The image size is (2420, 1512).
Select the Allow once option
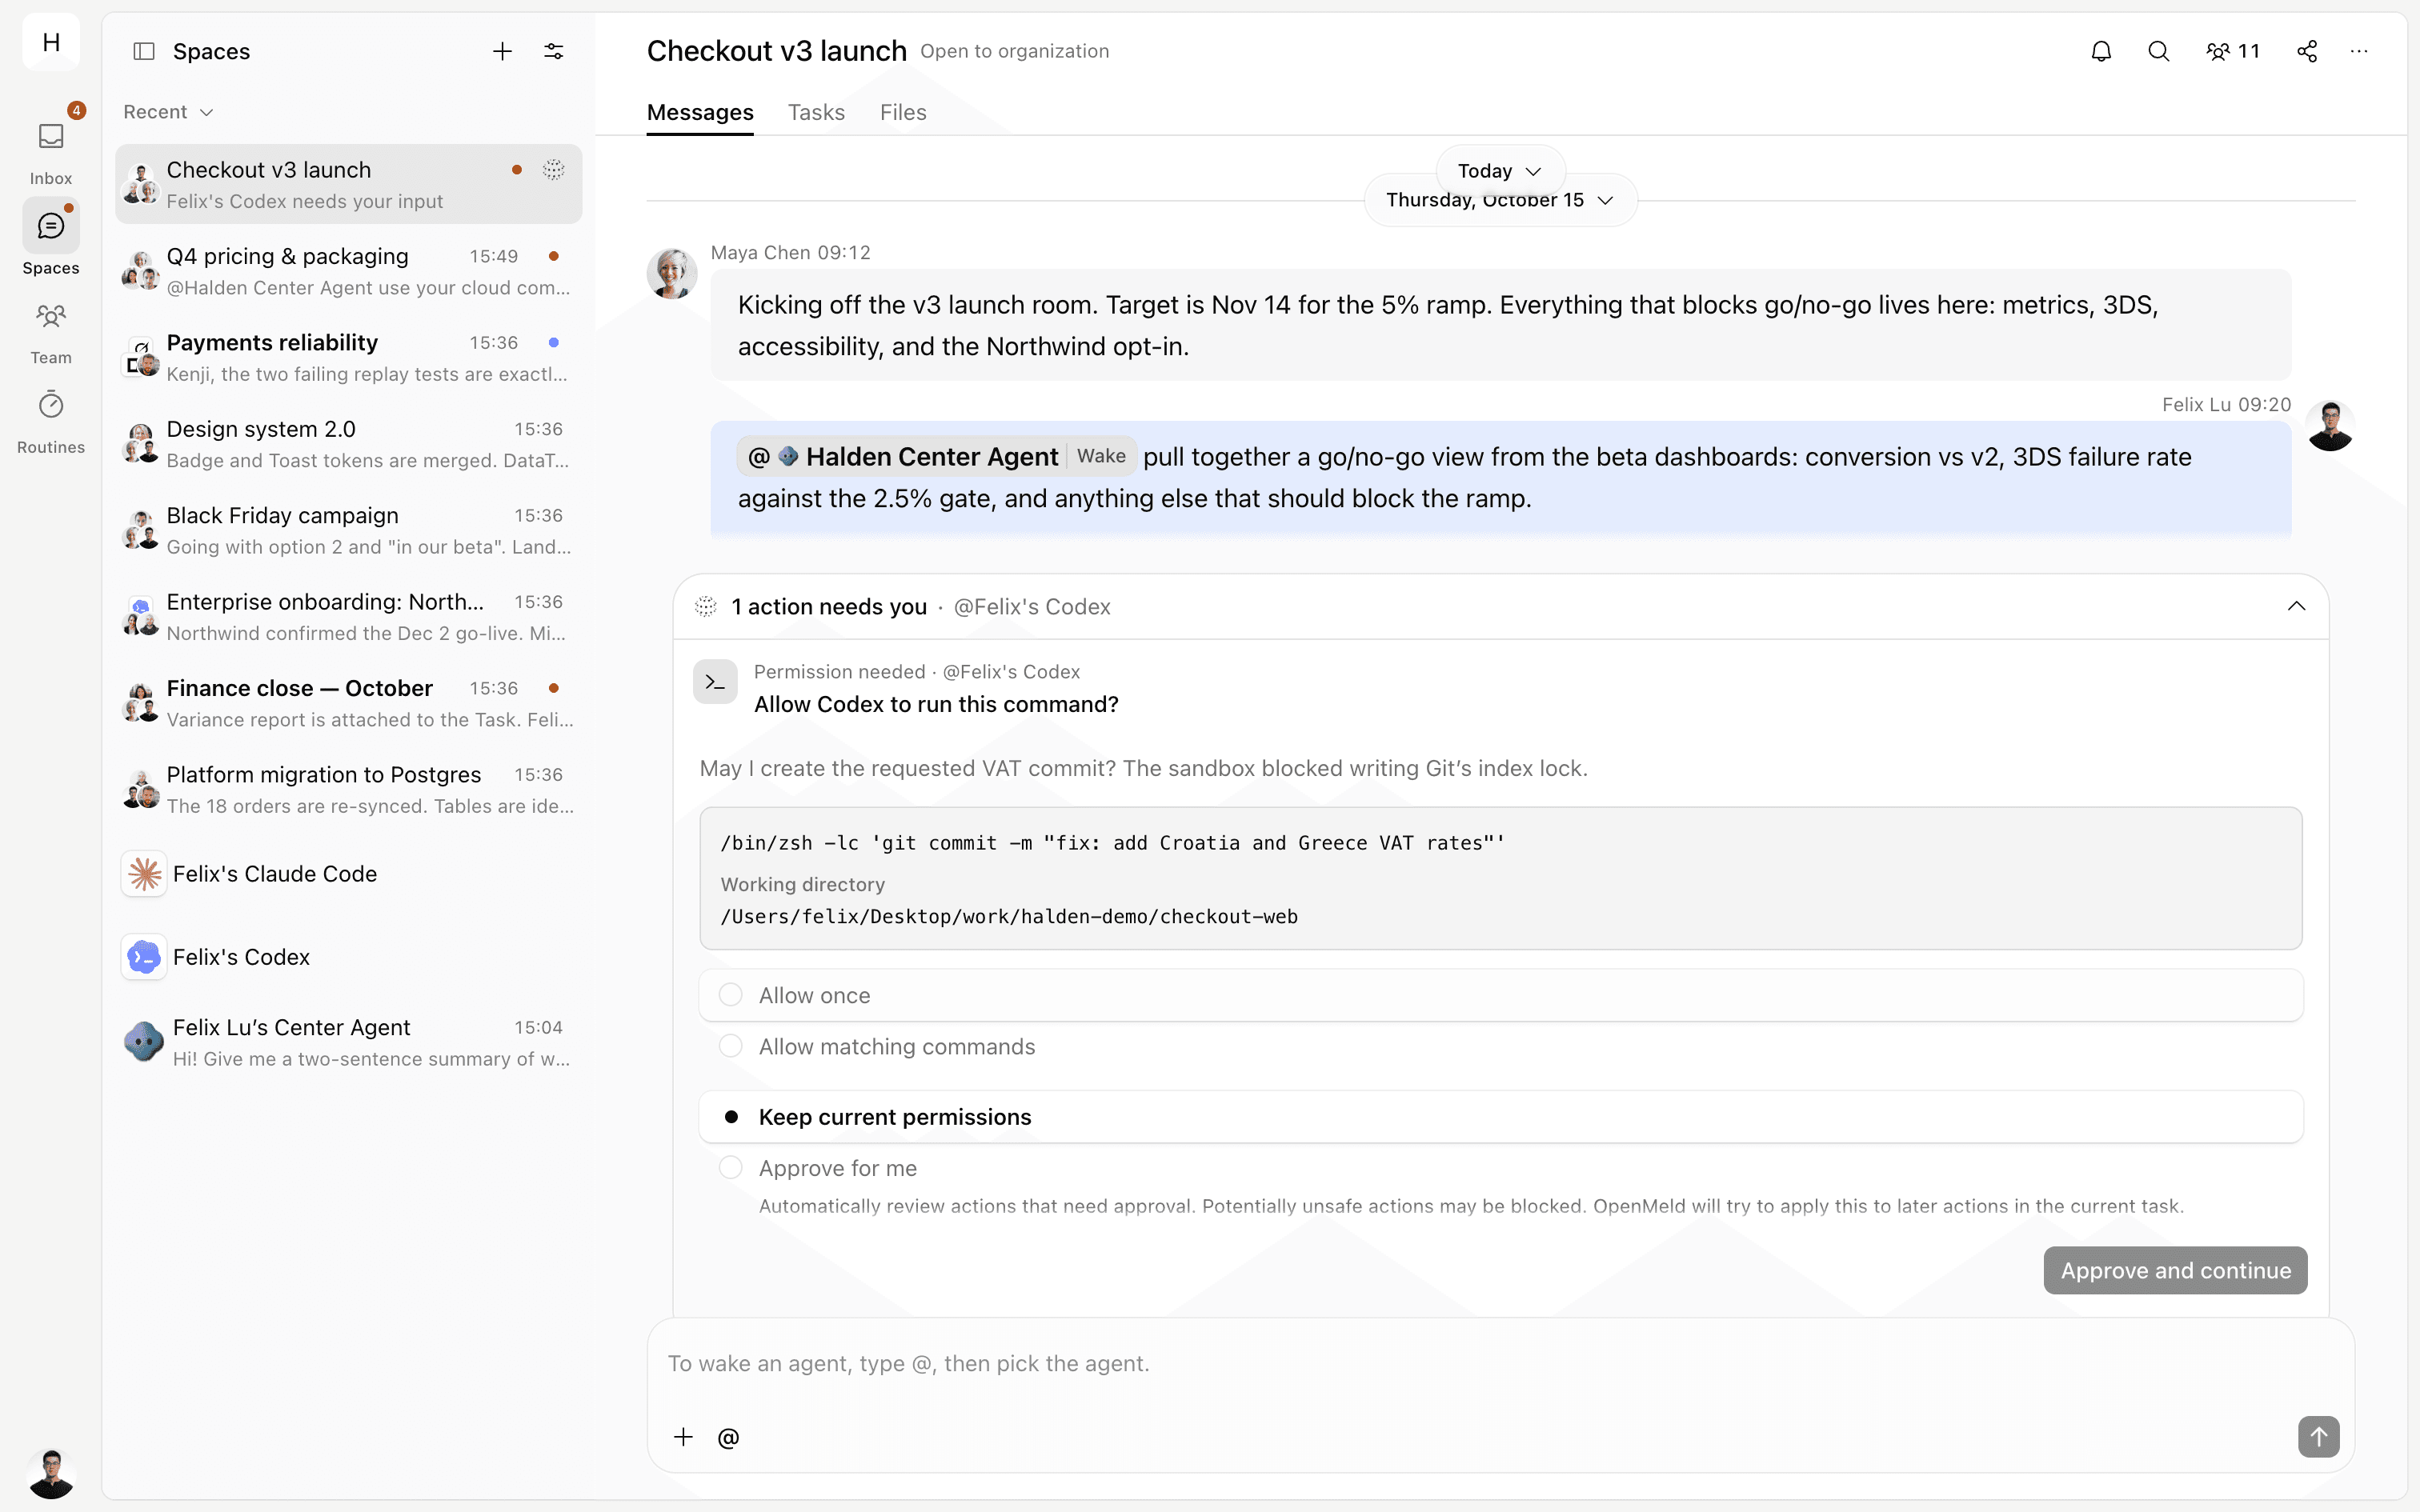pos(1501,995)
